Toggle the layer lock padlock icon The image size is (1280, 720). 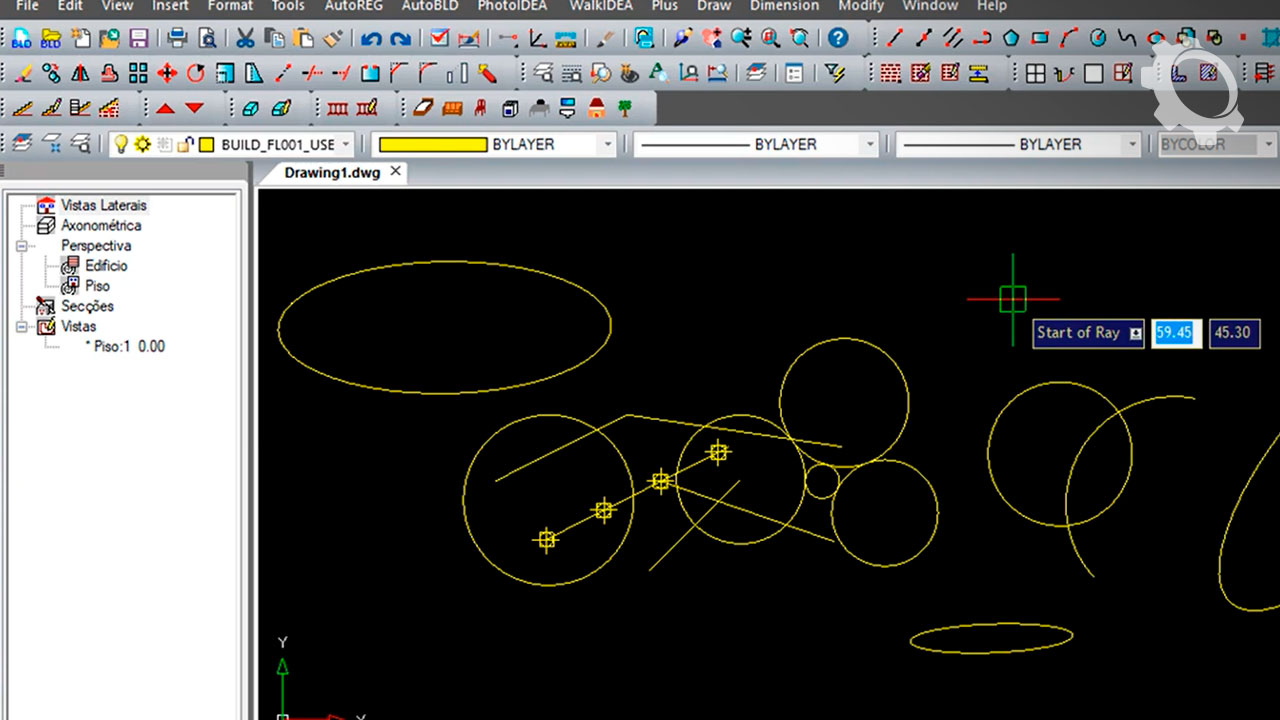[184, 144]
